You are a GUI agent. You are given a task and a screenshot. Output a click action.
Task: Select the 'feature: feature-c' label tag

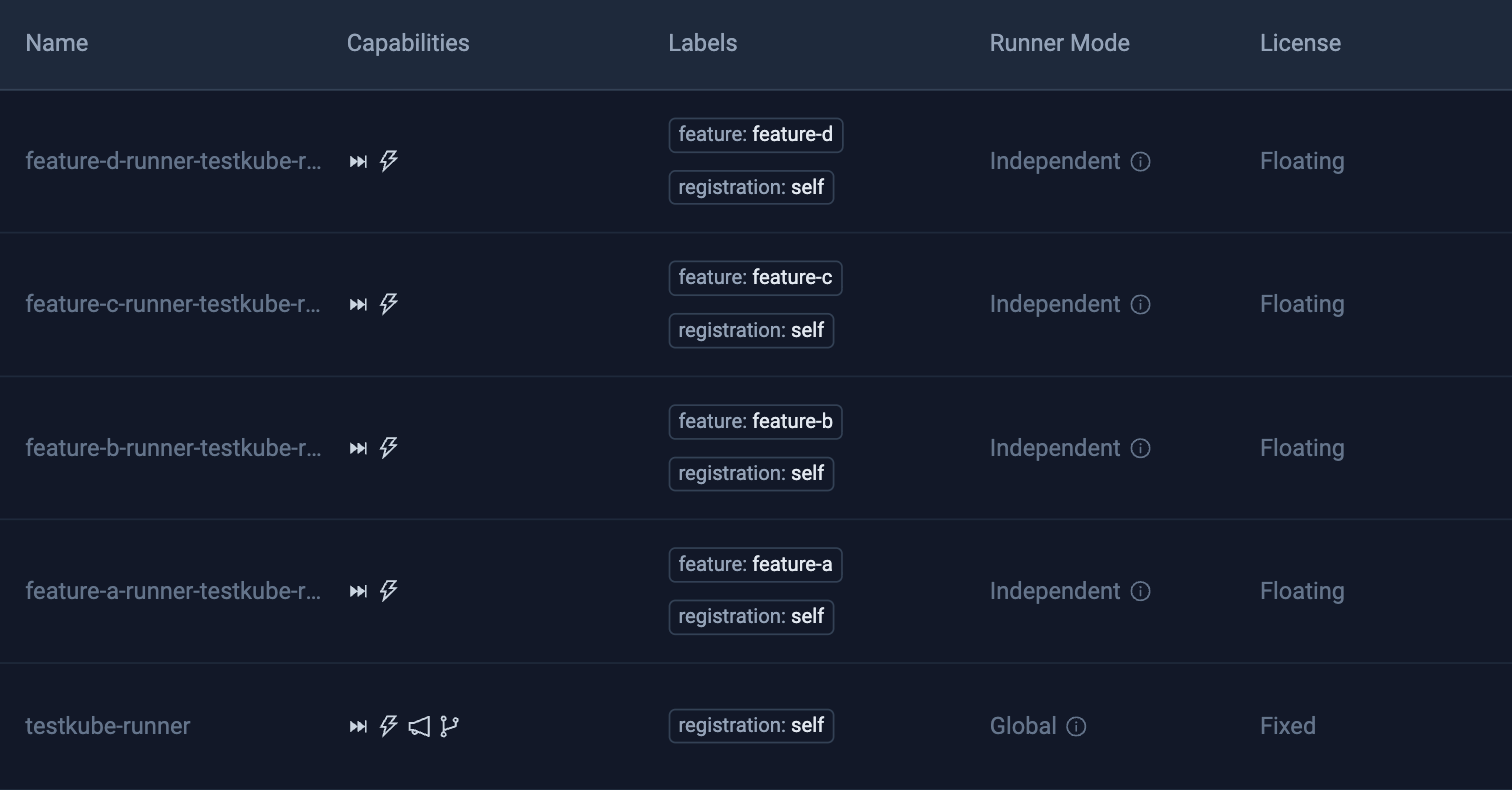755,278
